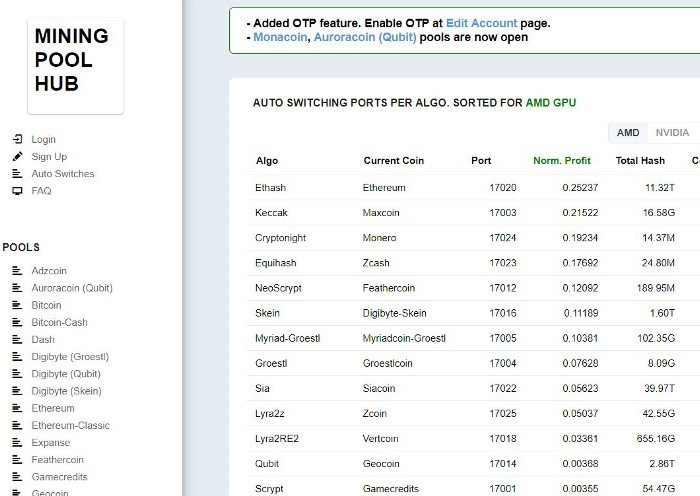
Task: Open Bitcoin-Cash pool from sidebar
Action: point(61,323)
